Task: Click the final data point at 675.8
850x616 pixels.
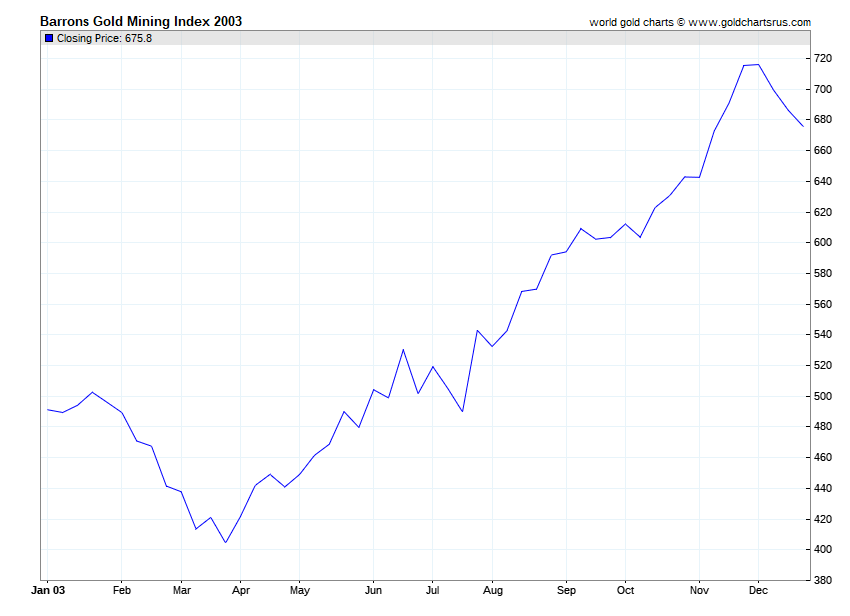Action: (x=803, y=126)
